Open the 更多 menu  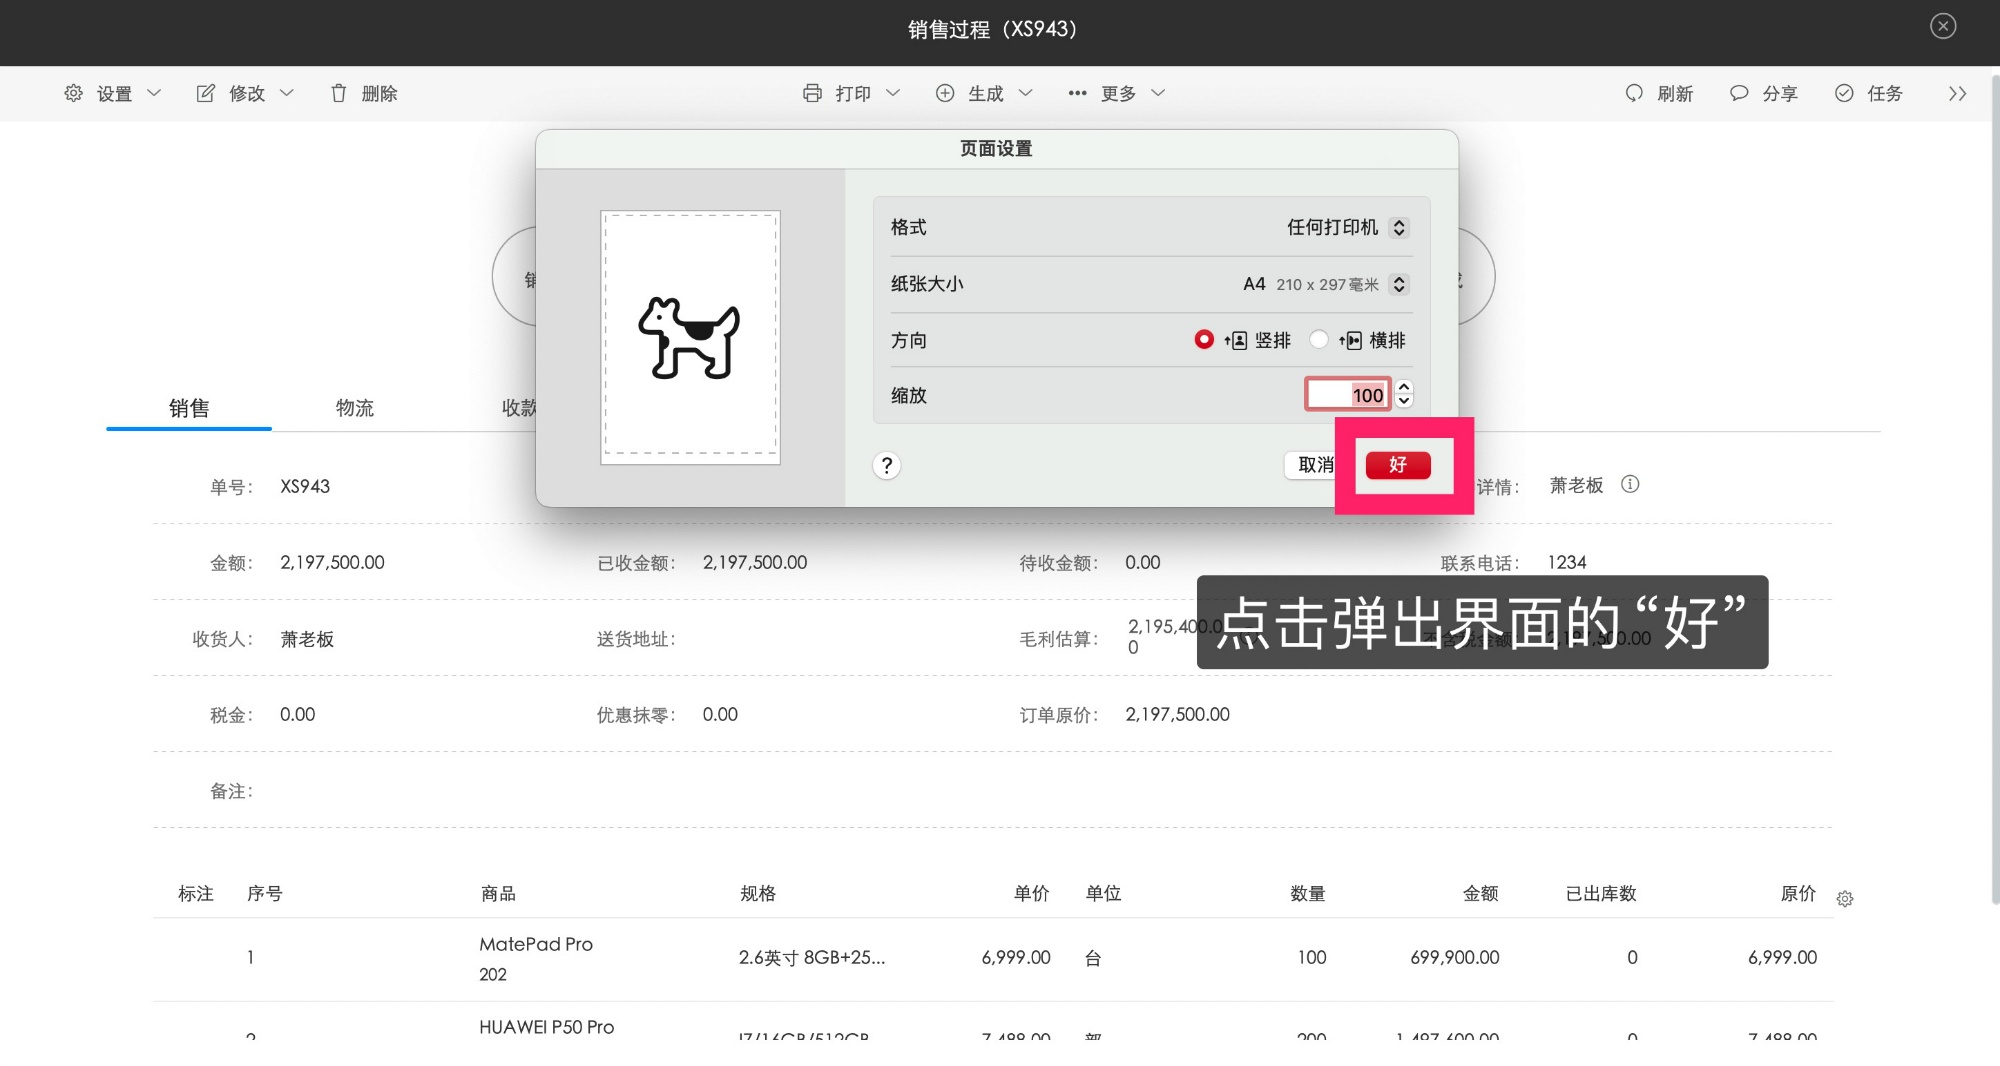point(1117,93)
